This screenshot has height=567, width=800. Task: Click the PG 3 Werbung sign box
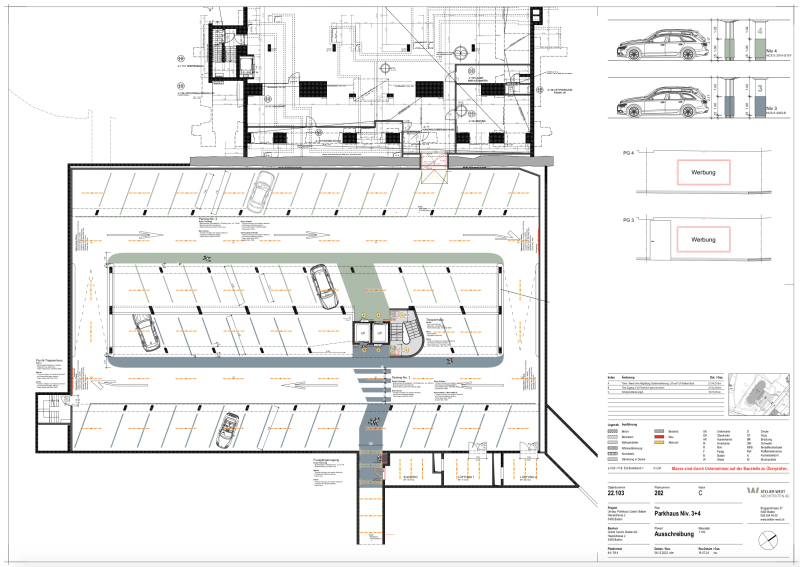703,240
